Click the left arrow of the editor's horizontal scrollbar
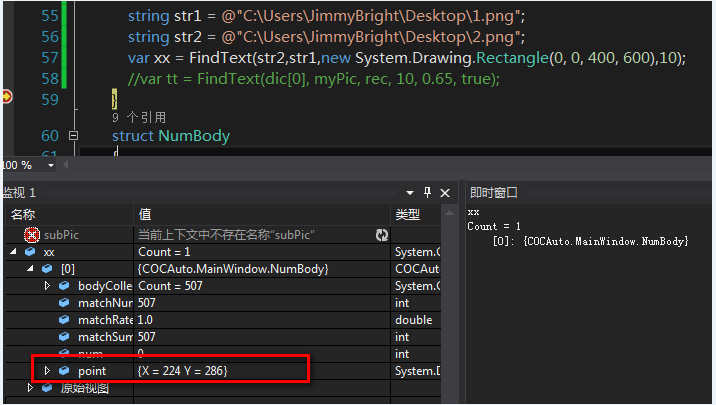This screenshot has height=405, width=716. [66, 165]
